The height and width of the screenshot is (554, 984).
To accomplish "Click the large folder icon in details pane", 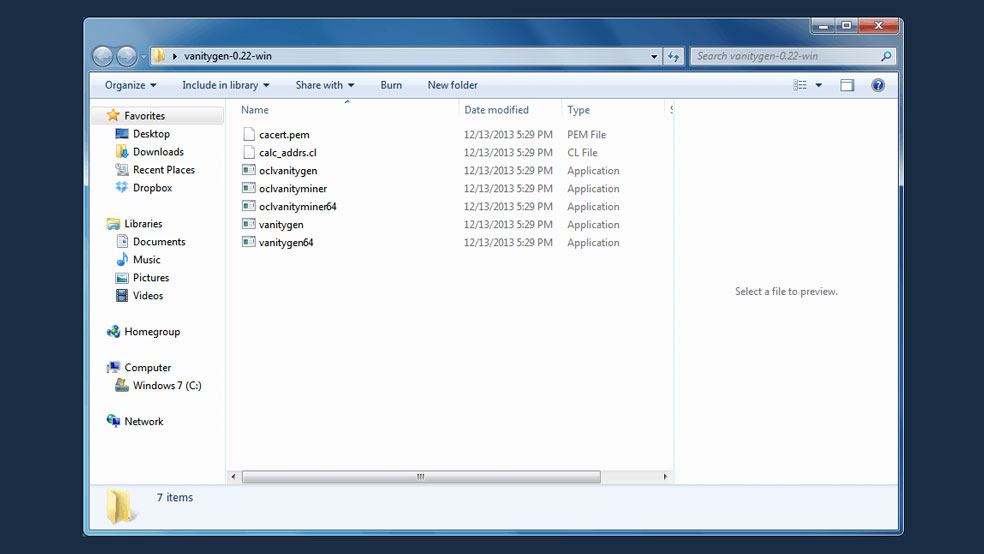I will coord(120,506).
